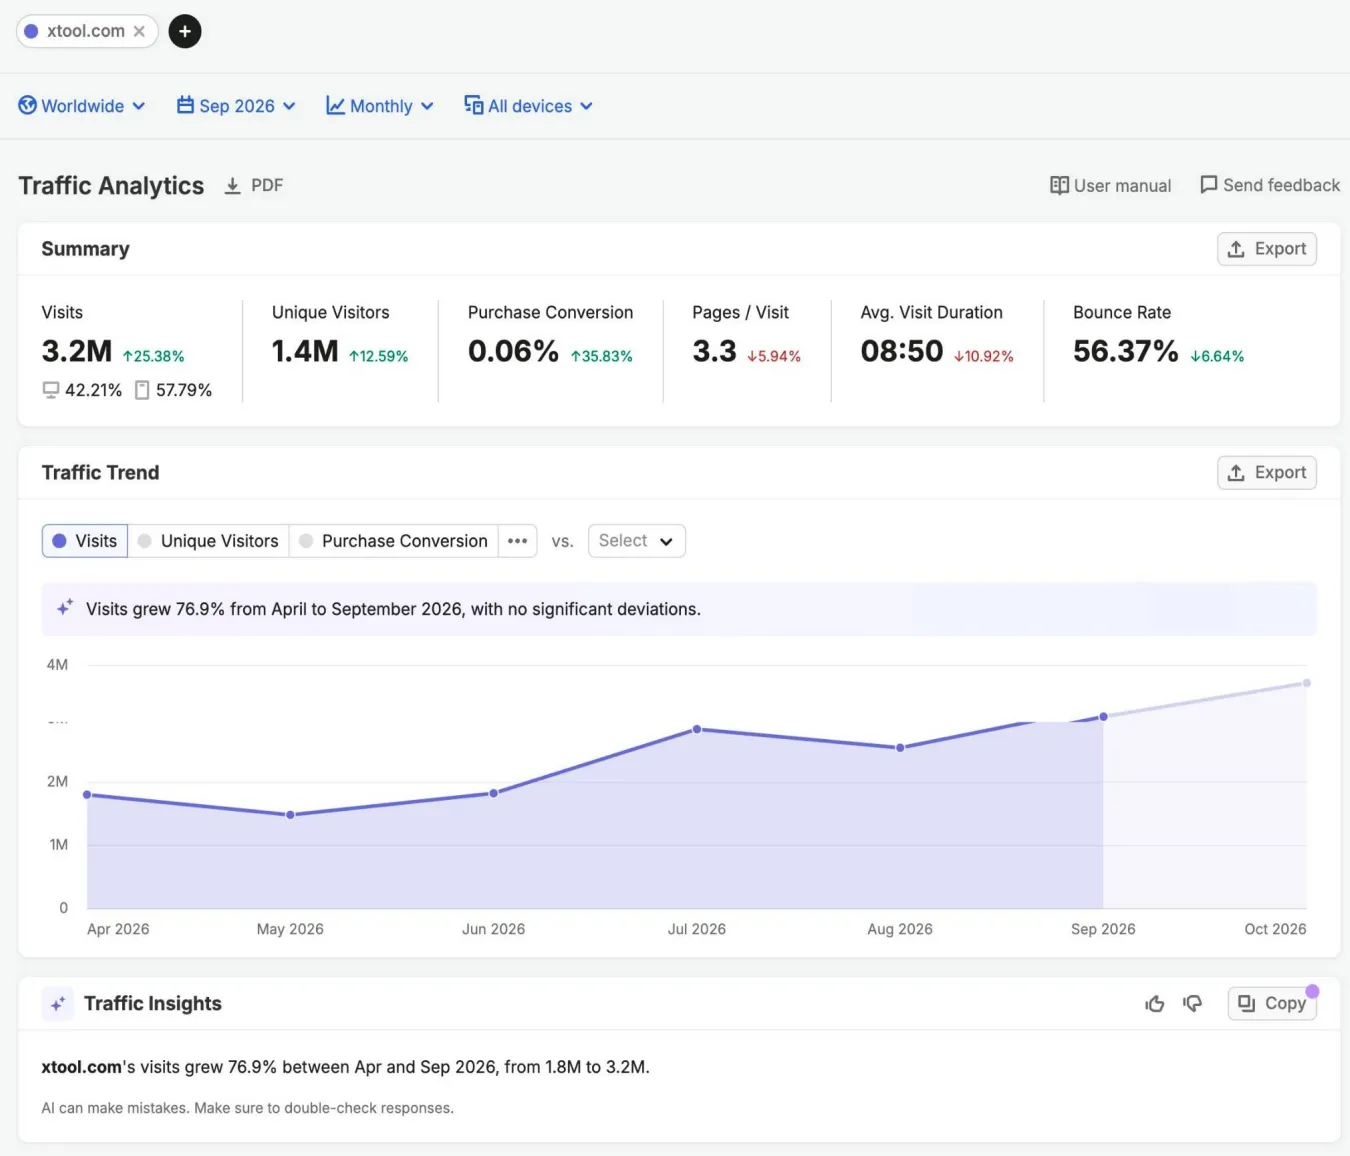This screenshot has height=1156, width=1350.
Task: Give thumbs down to Traffic Insights
Action: 1193,1003
